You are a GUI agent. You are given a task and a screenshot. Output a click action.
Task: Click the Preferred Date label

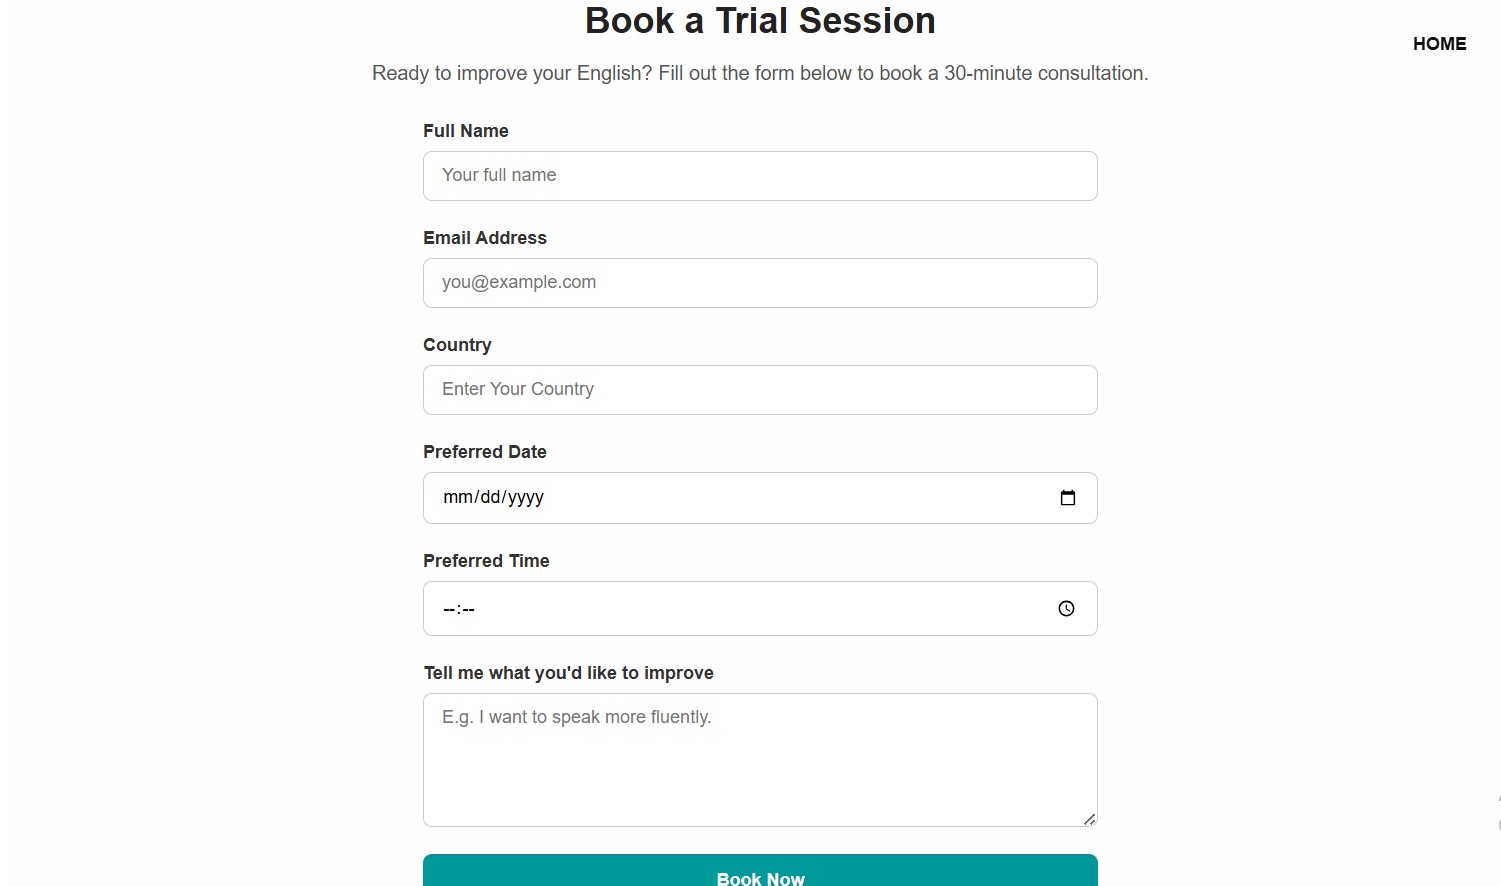pos(485,452)
